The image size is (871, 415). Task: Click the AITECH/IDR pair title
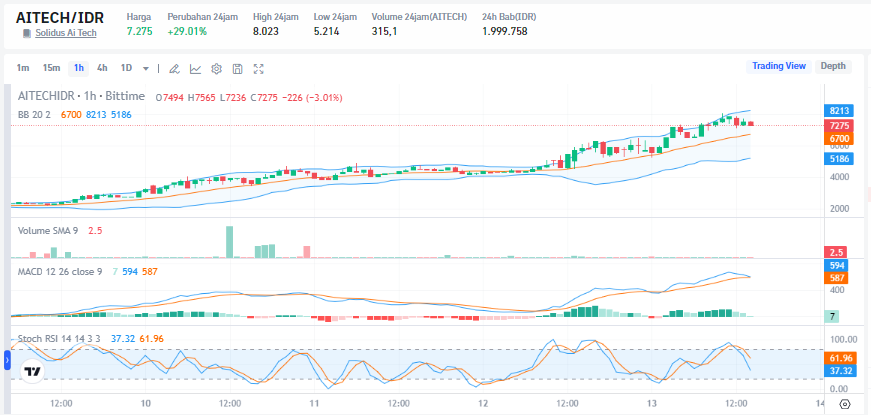click(x=59, y=17)
